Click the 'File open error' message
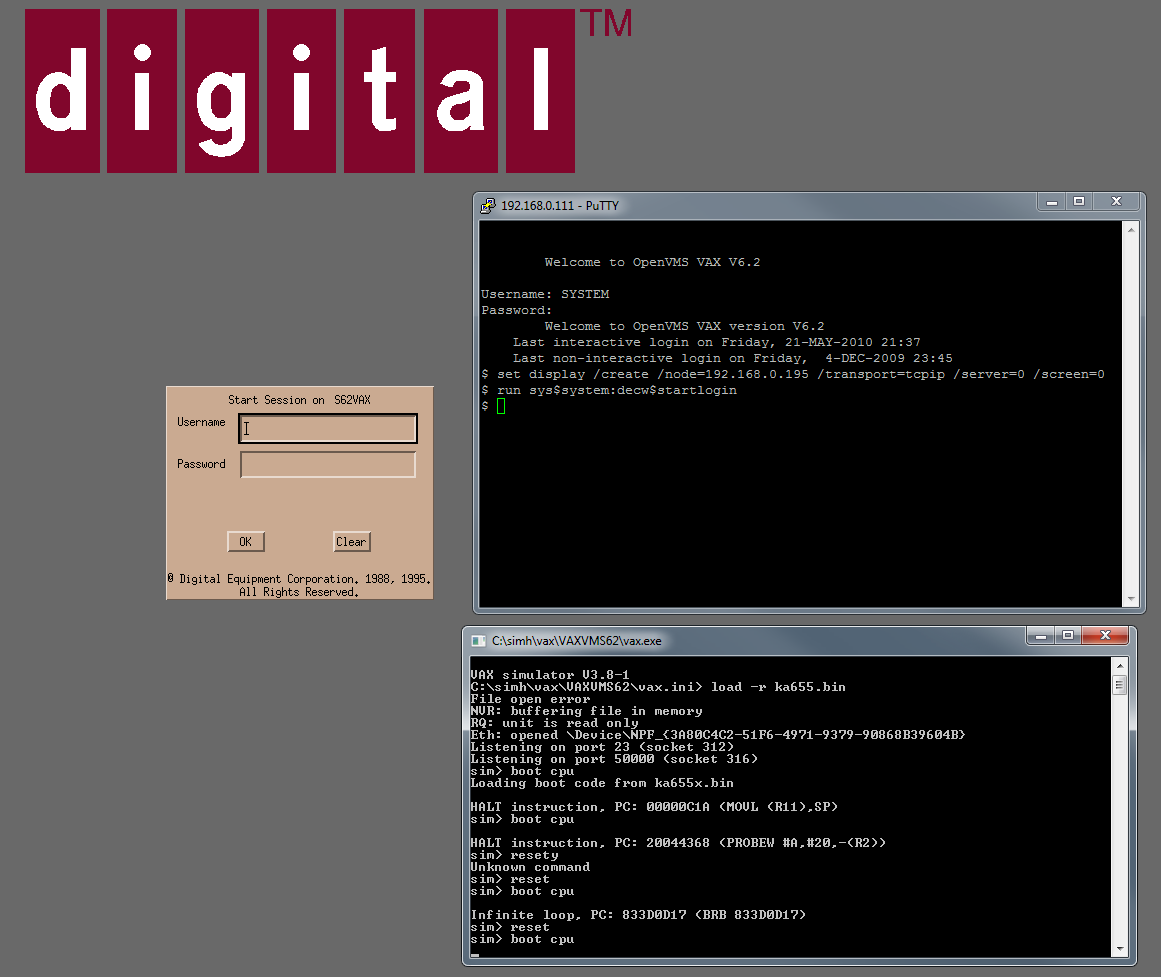This screenshot has height=977, width=1161. (x=530, y=698)
